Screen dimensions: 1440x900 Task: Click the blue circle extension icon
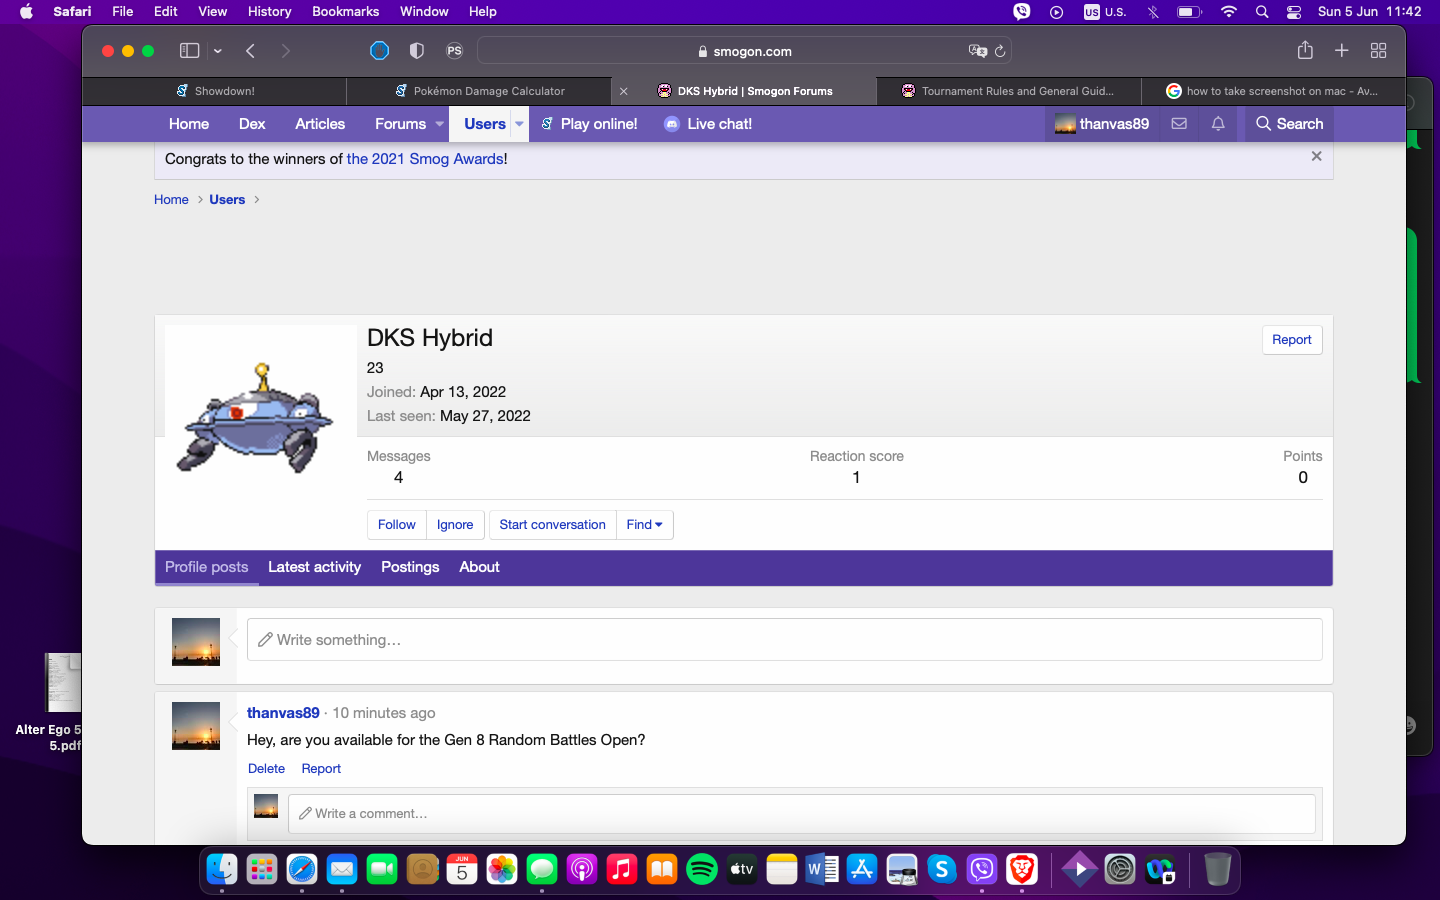(379, 51)
